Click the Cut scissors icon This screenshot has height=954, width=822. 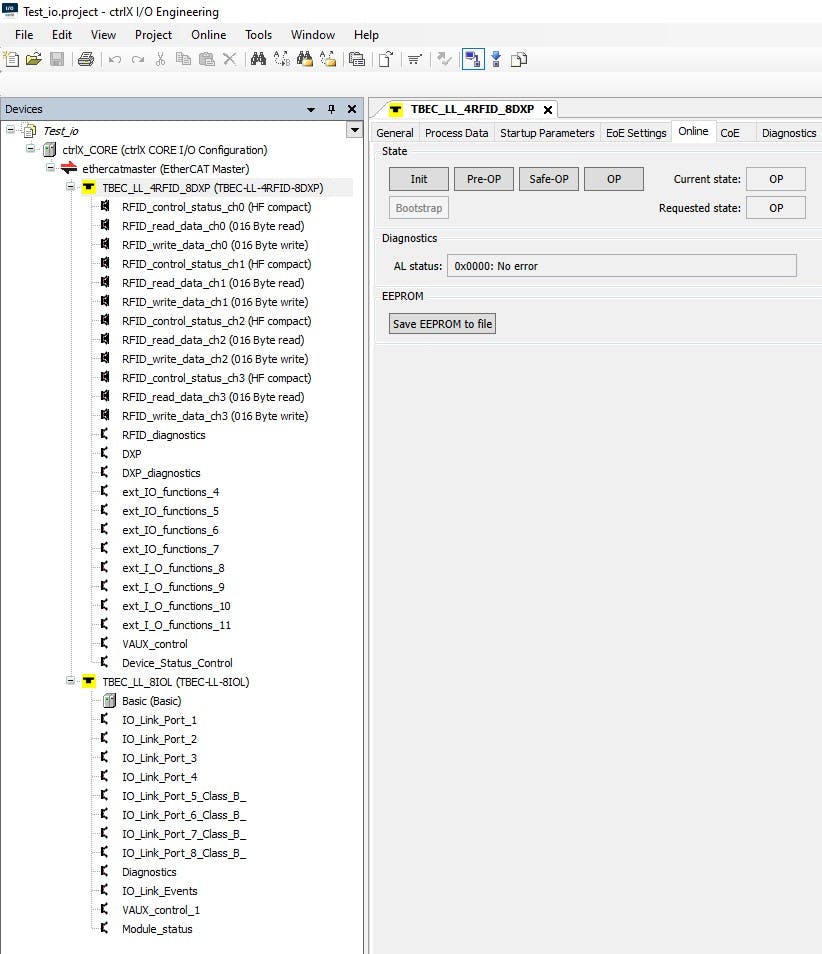[x=160, y=59]
